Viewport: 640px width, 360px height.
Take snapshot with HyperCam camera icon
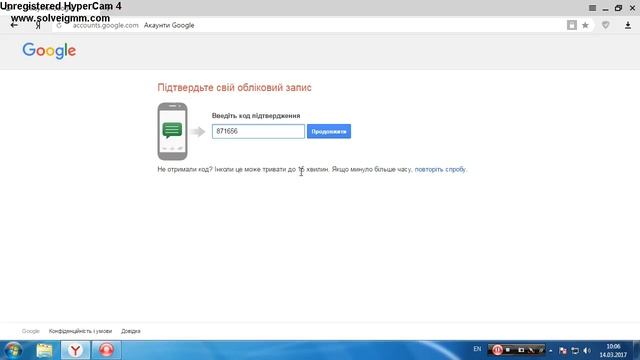(521, 350)
